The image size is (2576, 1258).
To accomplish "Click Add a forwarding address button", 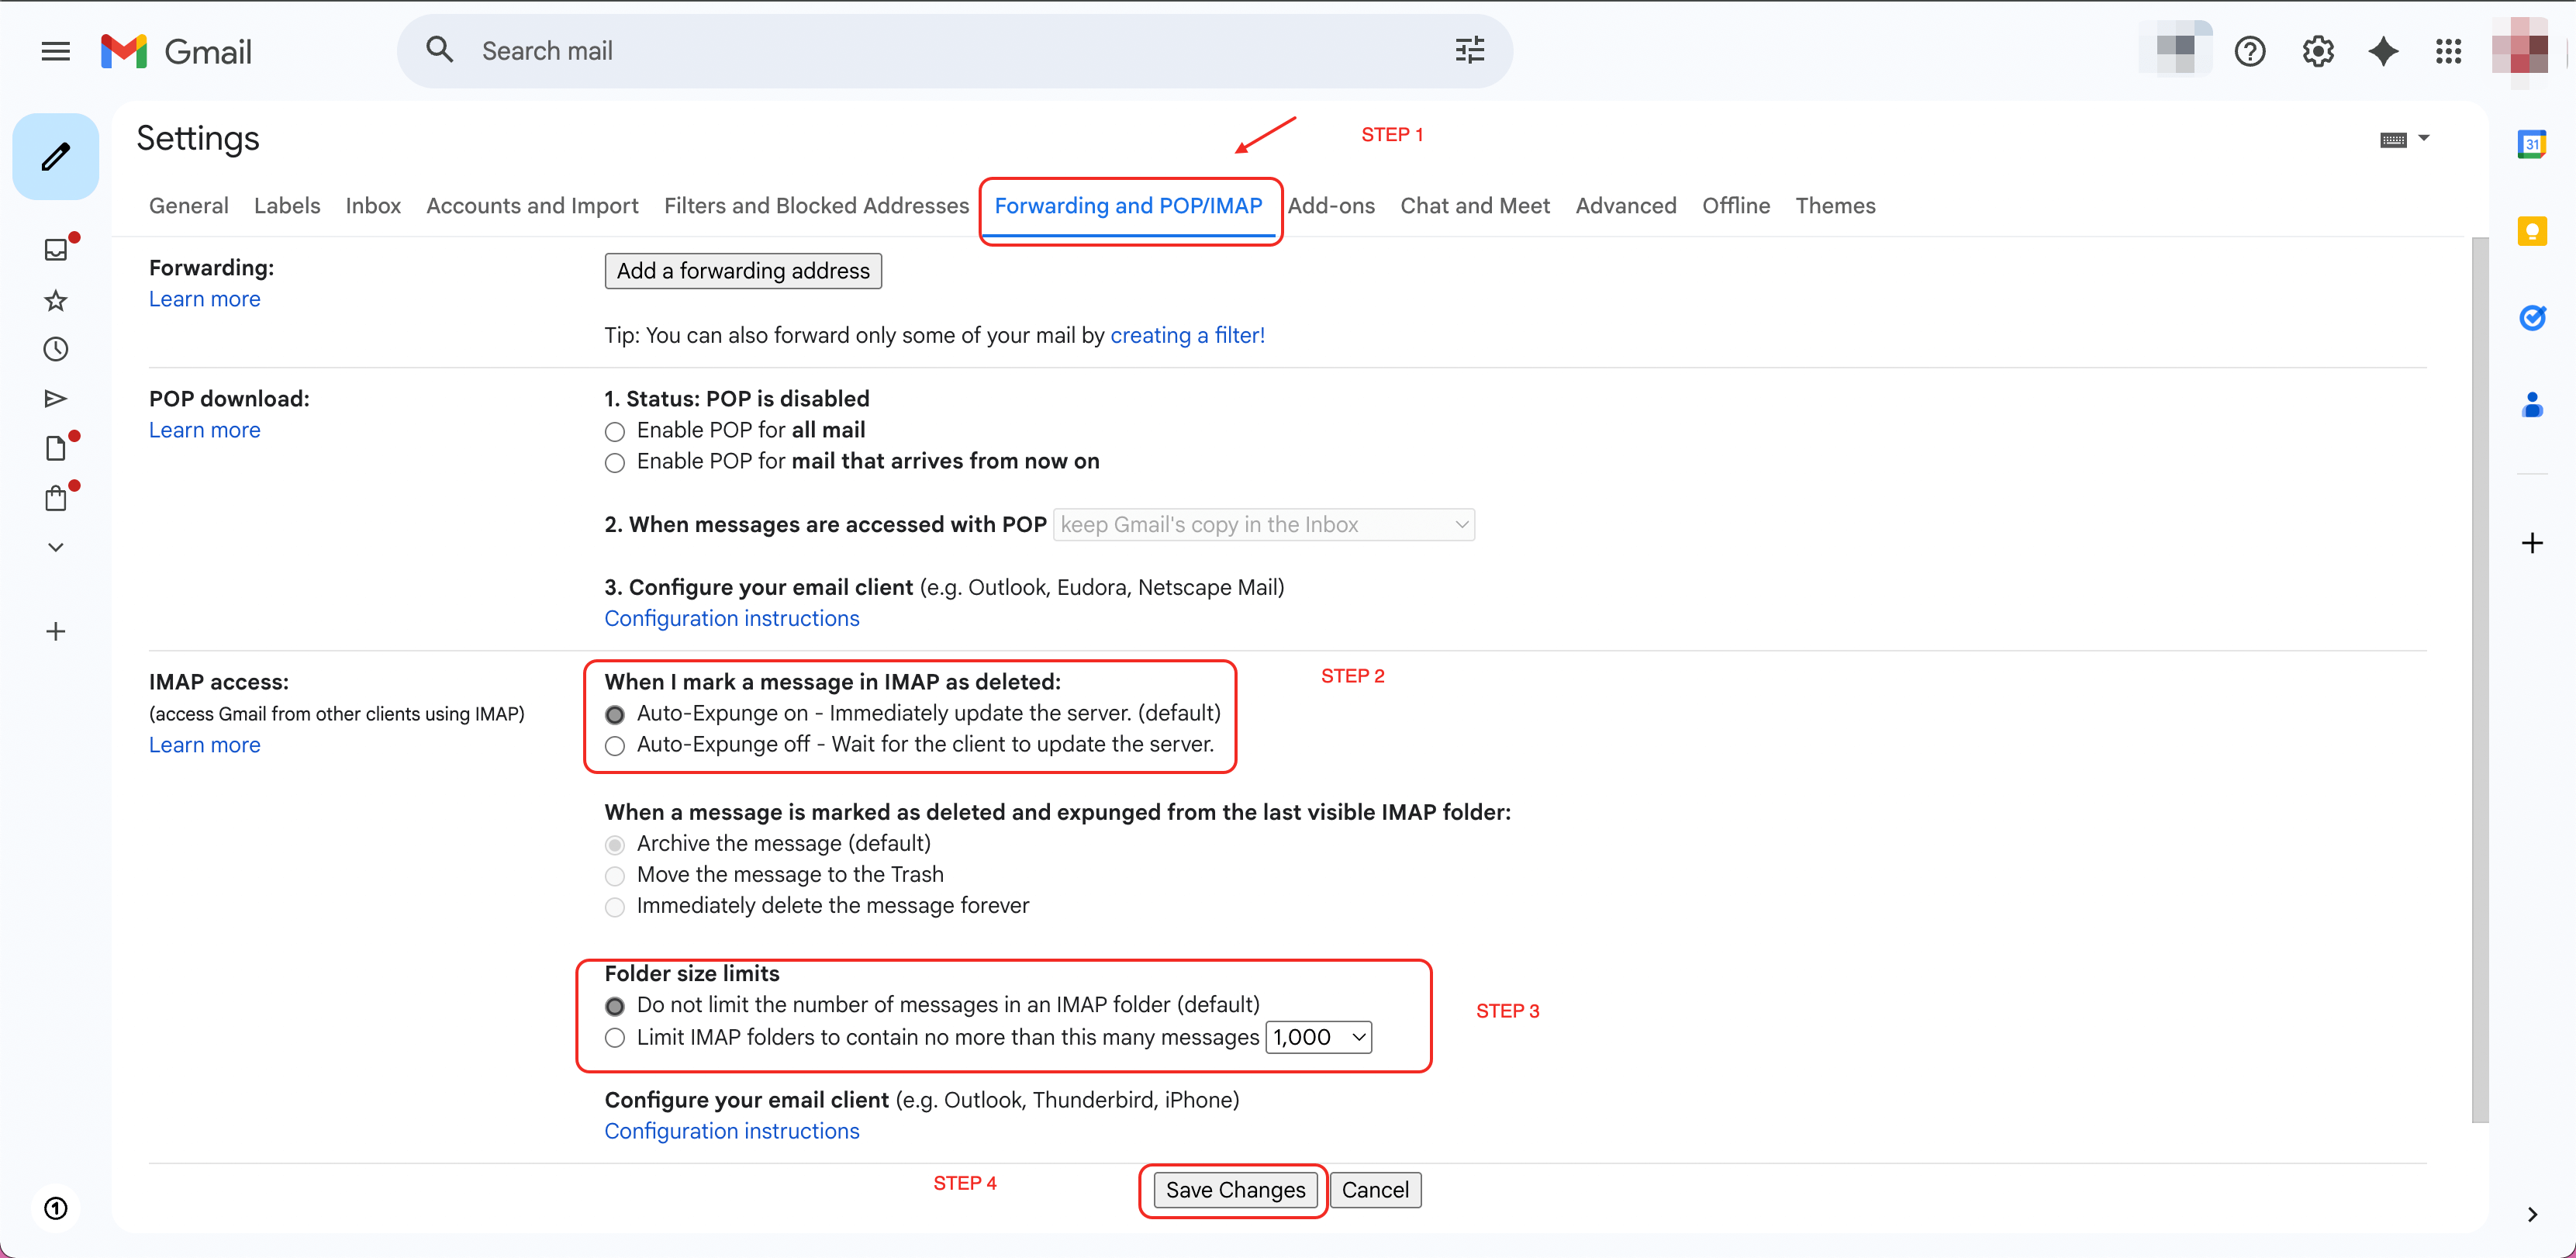I will [x=742, y=271].
